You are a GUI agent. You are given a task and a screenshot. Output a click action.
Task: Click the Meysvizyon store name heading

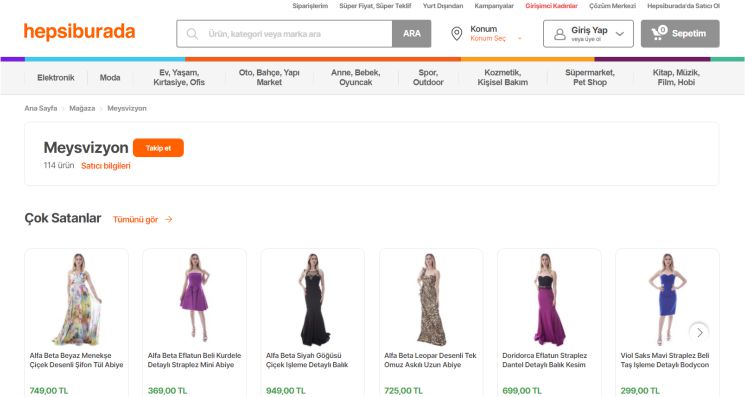coord(86,148)
